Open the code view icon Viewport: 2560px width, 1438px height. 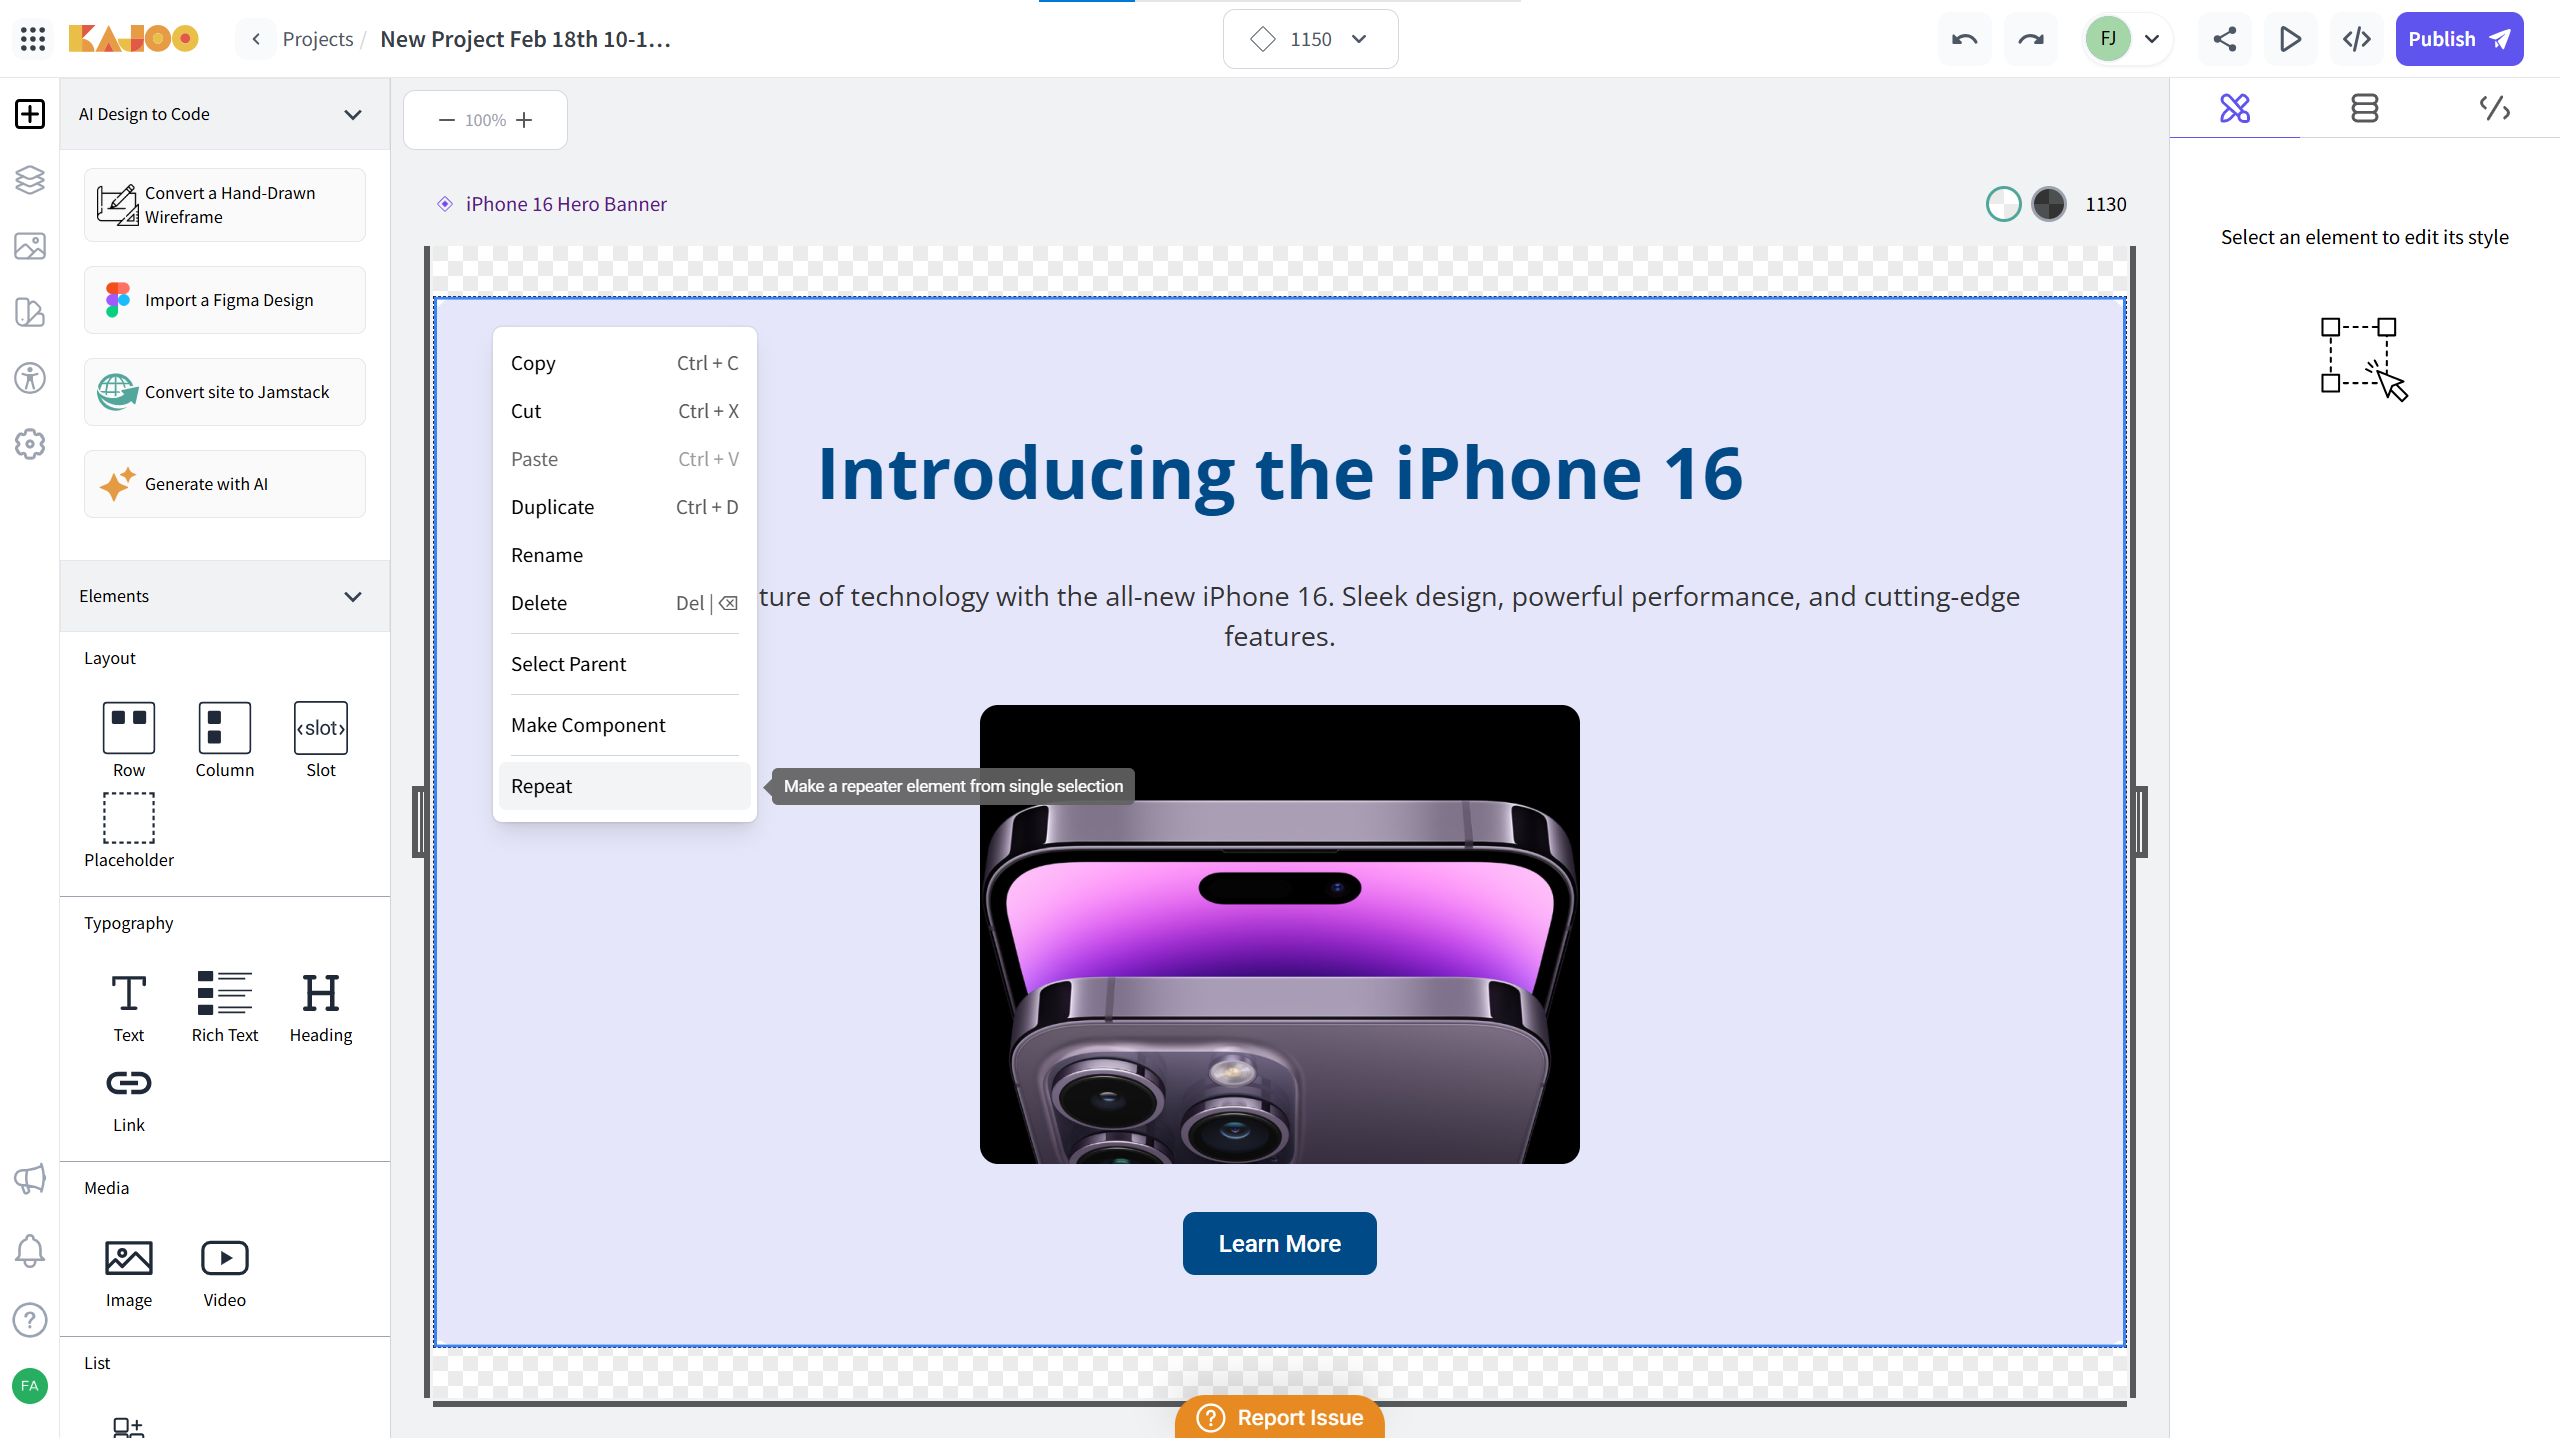(2357, 39)
